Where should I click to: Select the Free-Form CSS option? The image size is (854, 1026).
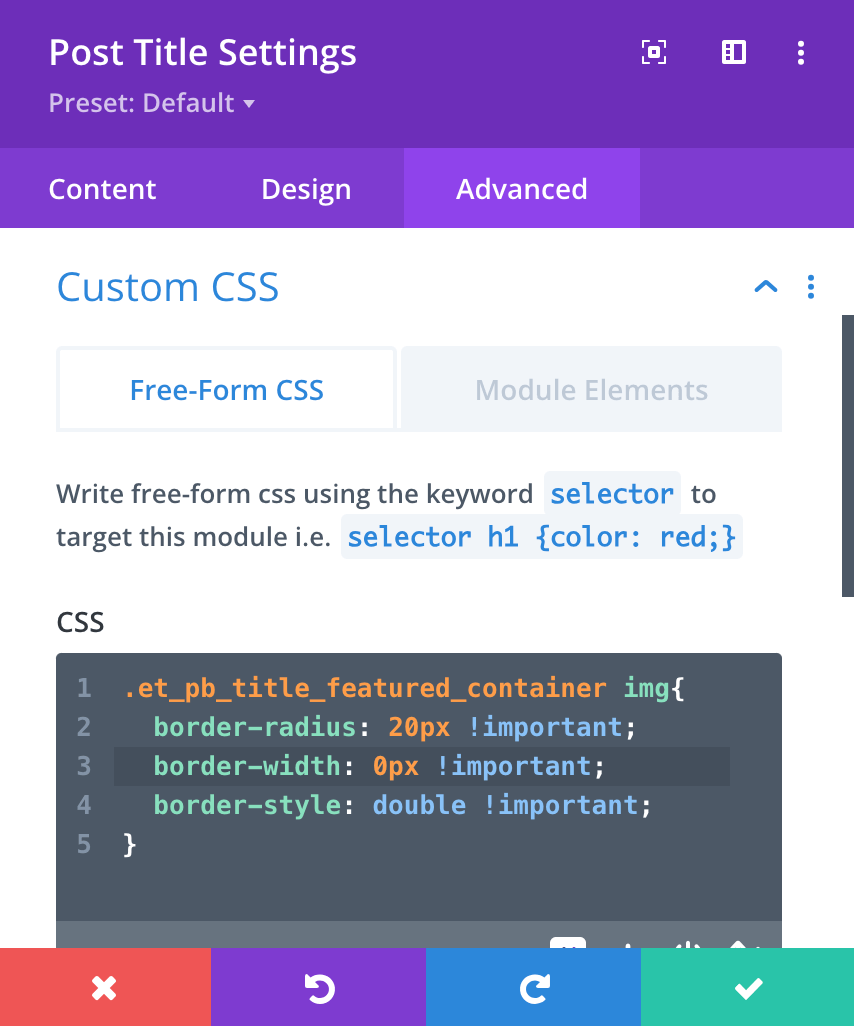pos(227,390)
